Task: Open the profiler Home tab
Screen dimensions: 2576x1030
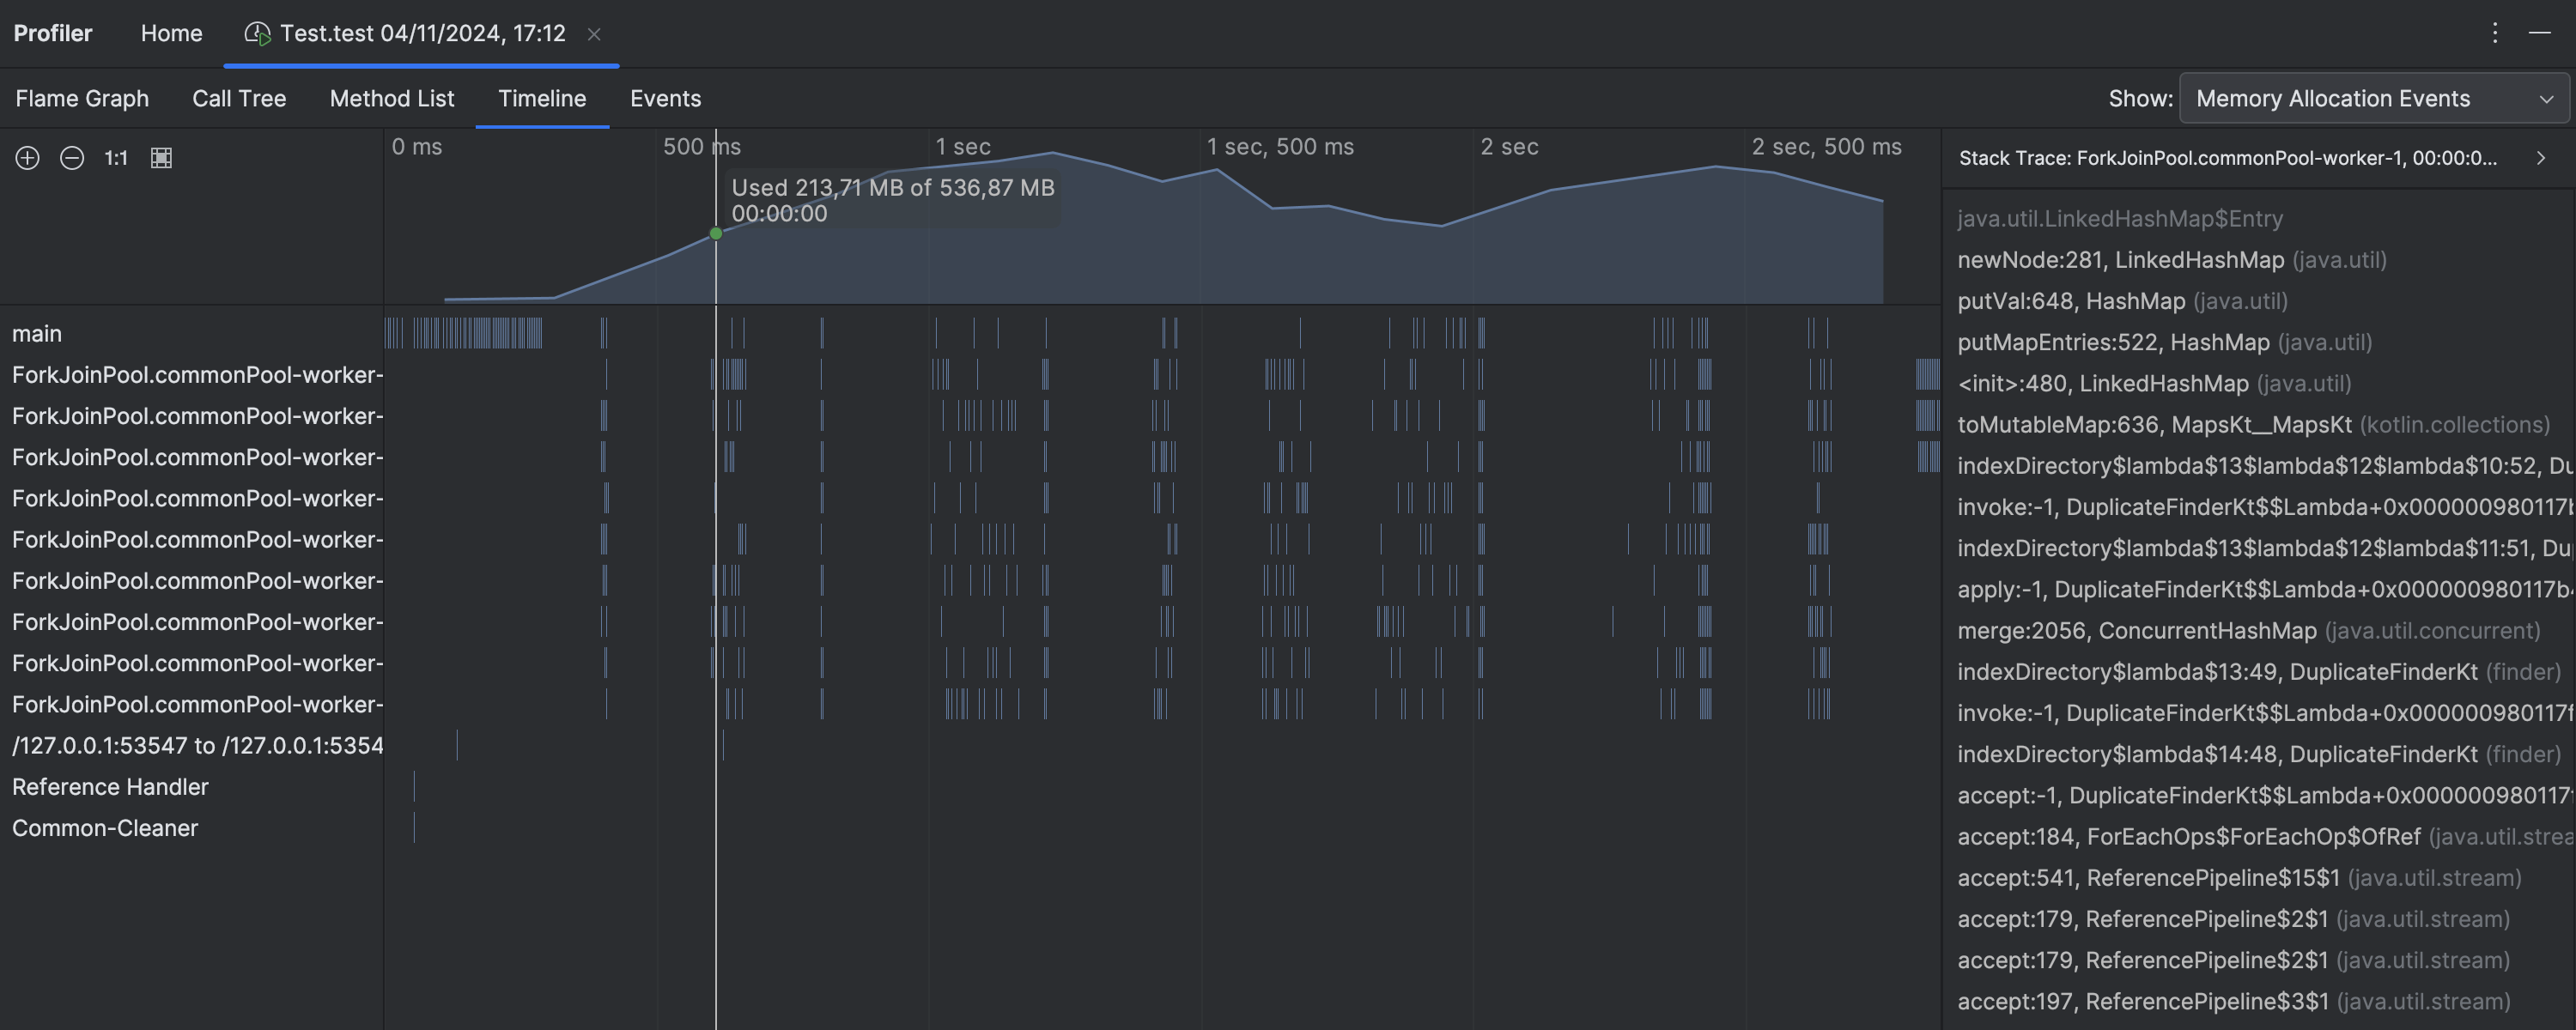Action: click(x=171, y=33)
